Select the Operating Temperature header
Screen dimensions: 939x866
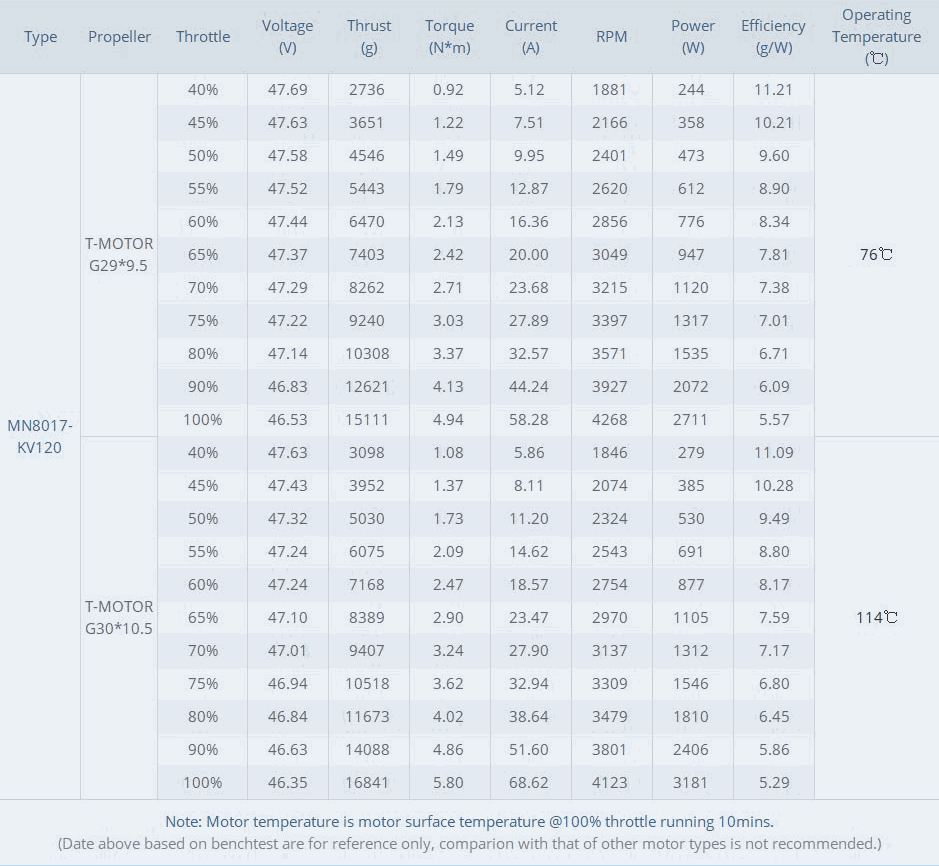(876, 37)
